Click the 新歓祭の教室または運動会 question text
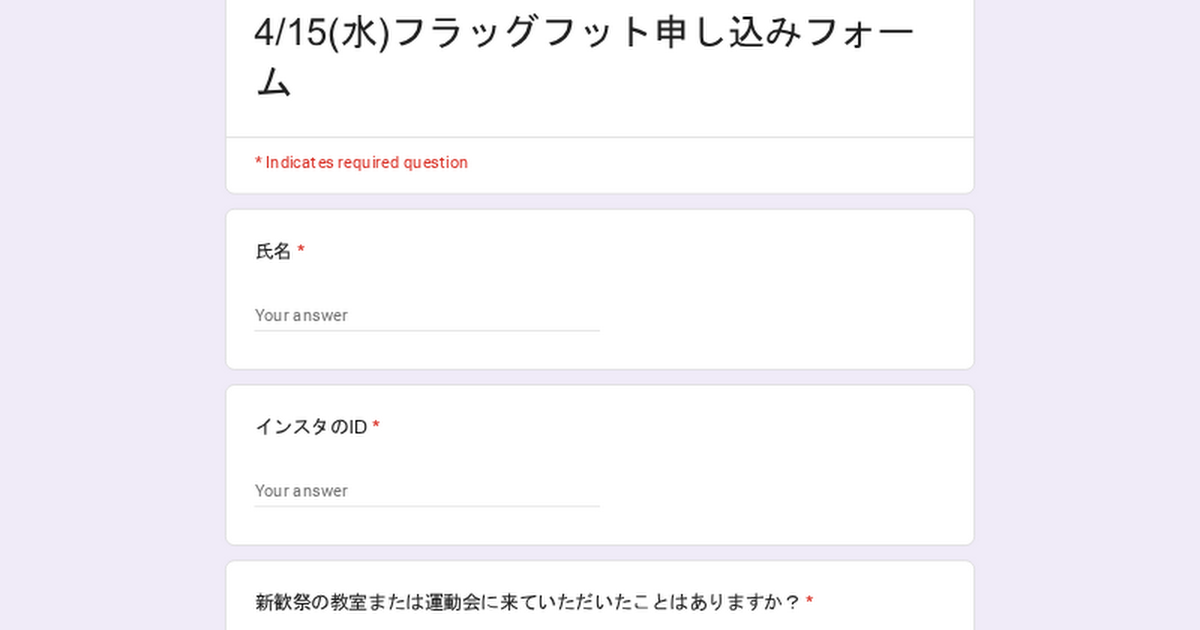This screenshot has width=1200, height=630. click(528, 602)
